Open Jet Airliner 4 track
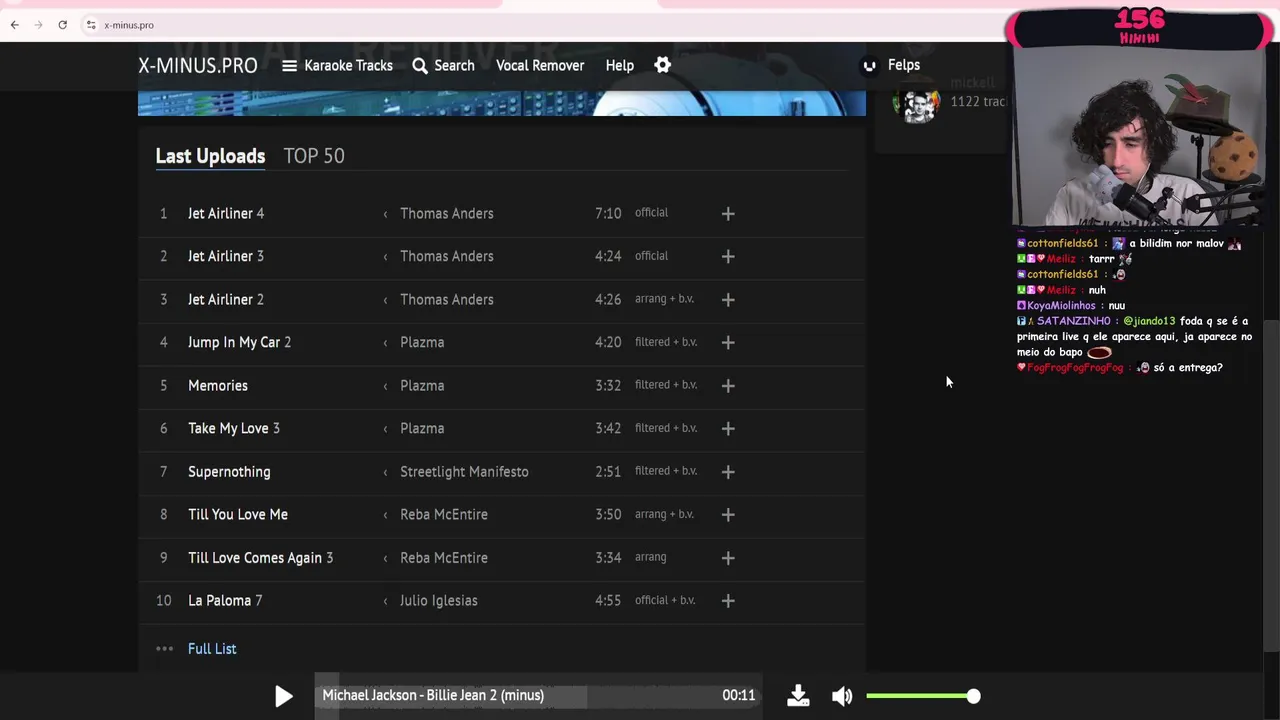 (226, 213)
